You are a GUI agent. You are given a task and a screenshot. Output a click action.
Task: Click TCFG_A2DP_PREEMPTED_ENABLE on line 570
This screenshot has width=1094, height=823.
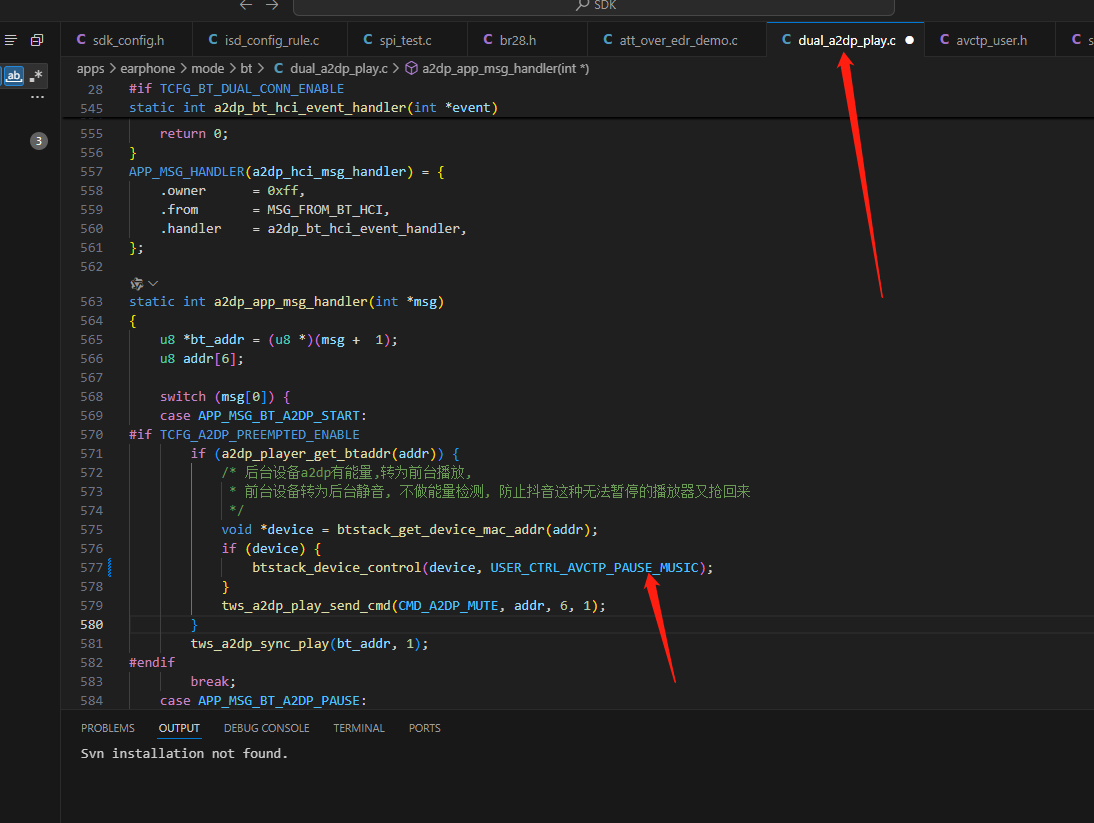click(x=260, y=435)
